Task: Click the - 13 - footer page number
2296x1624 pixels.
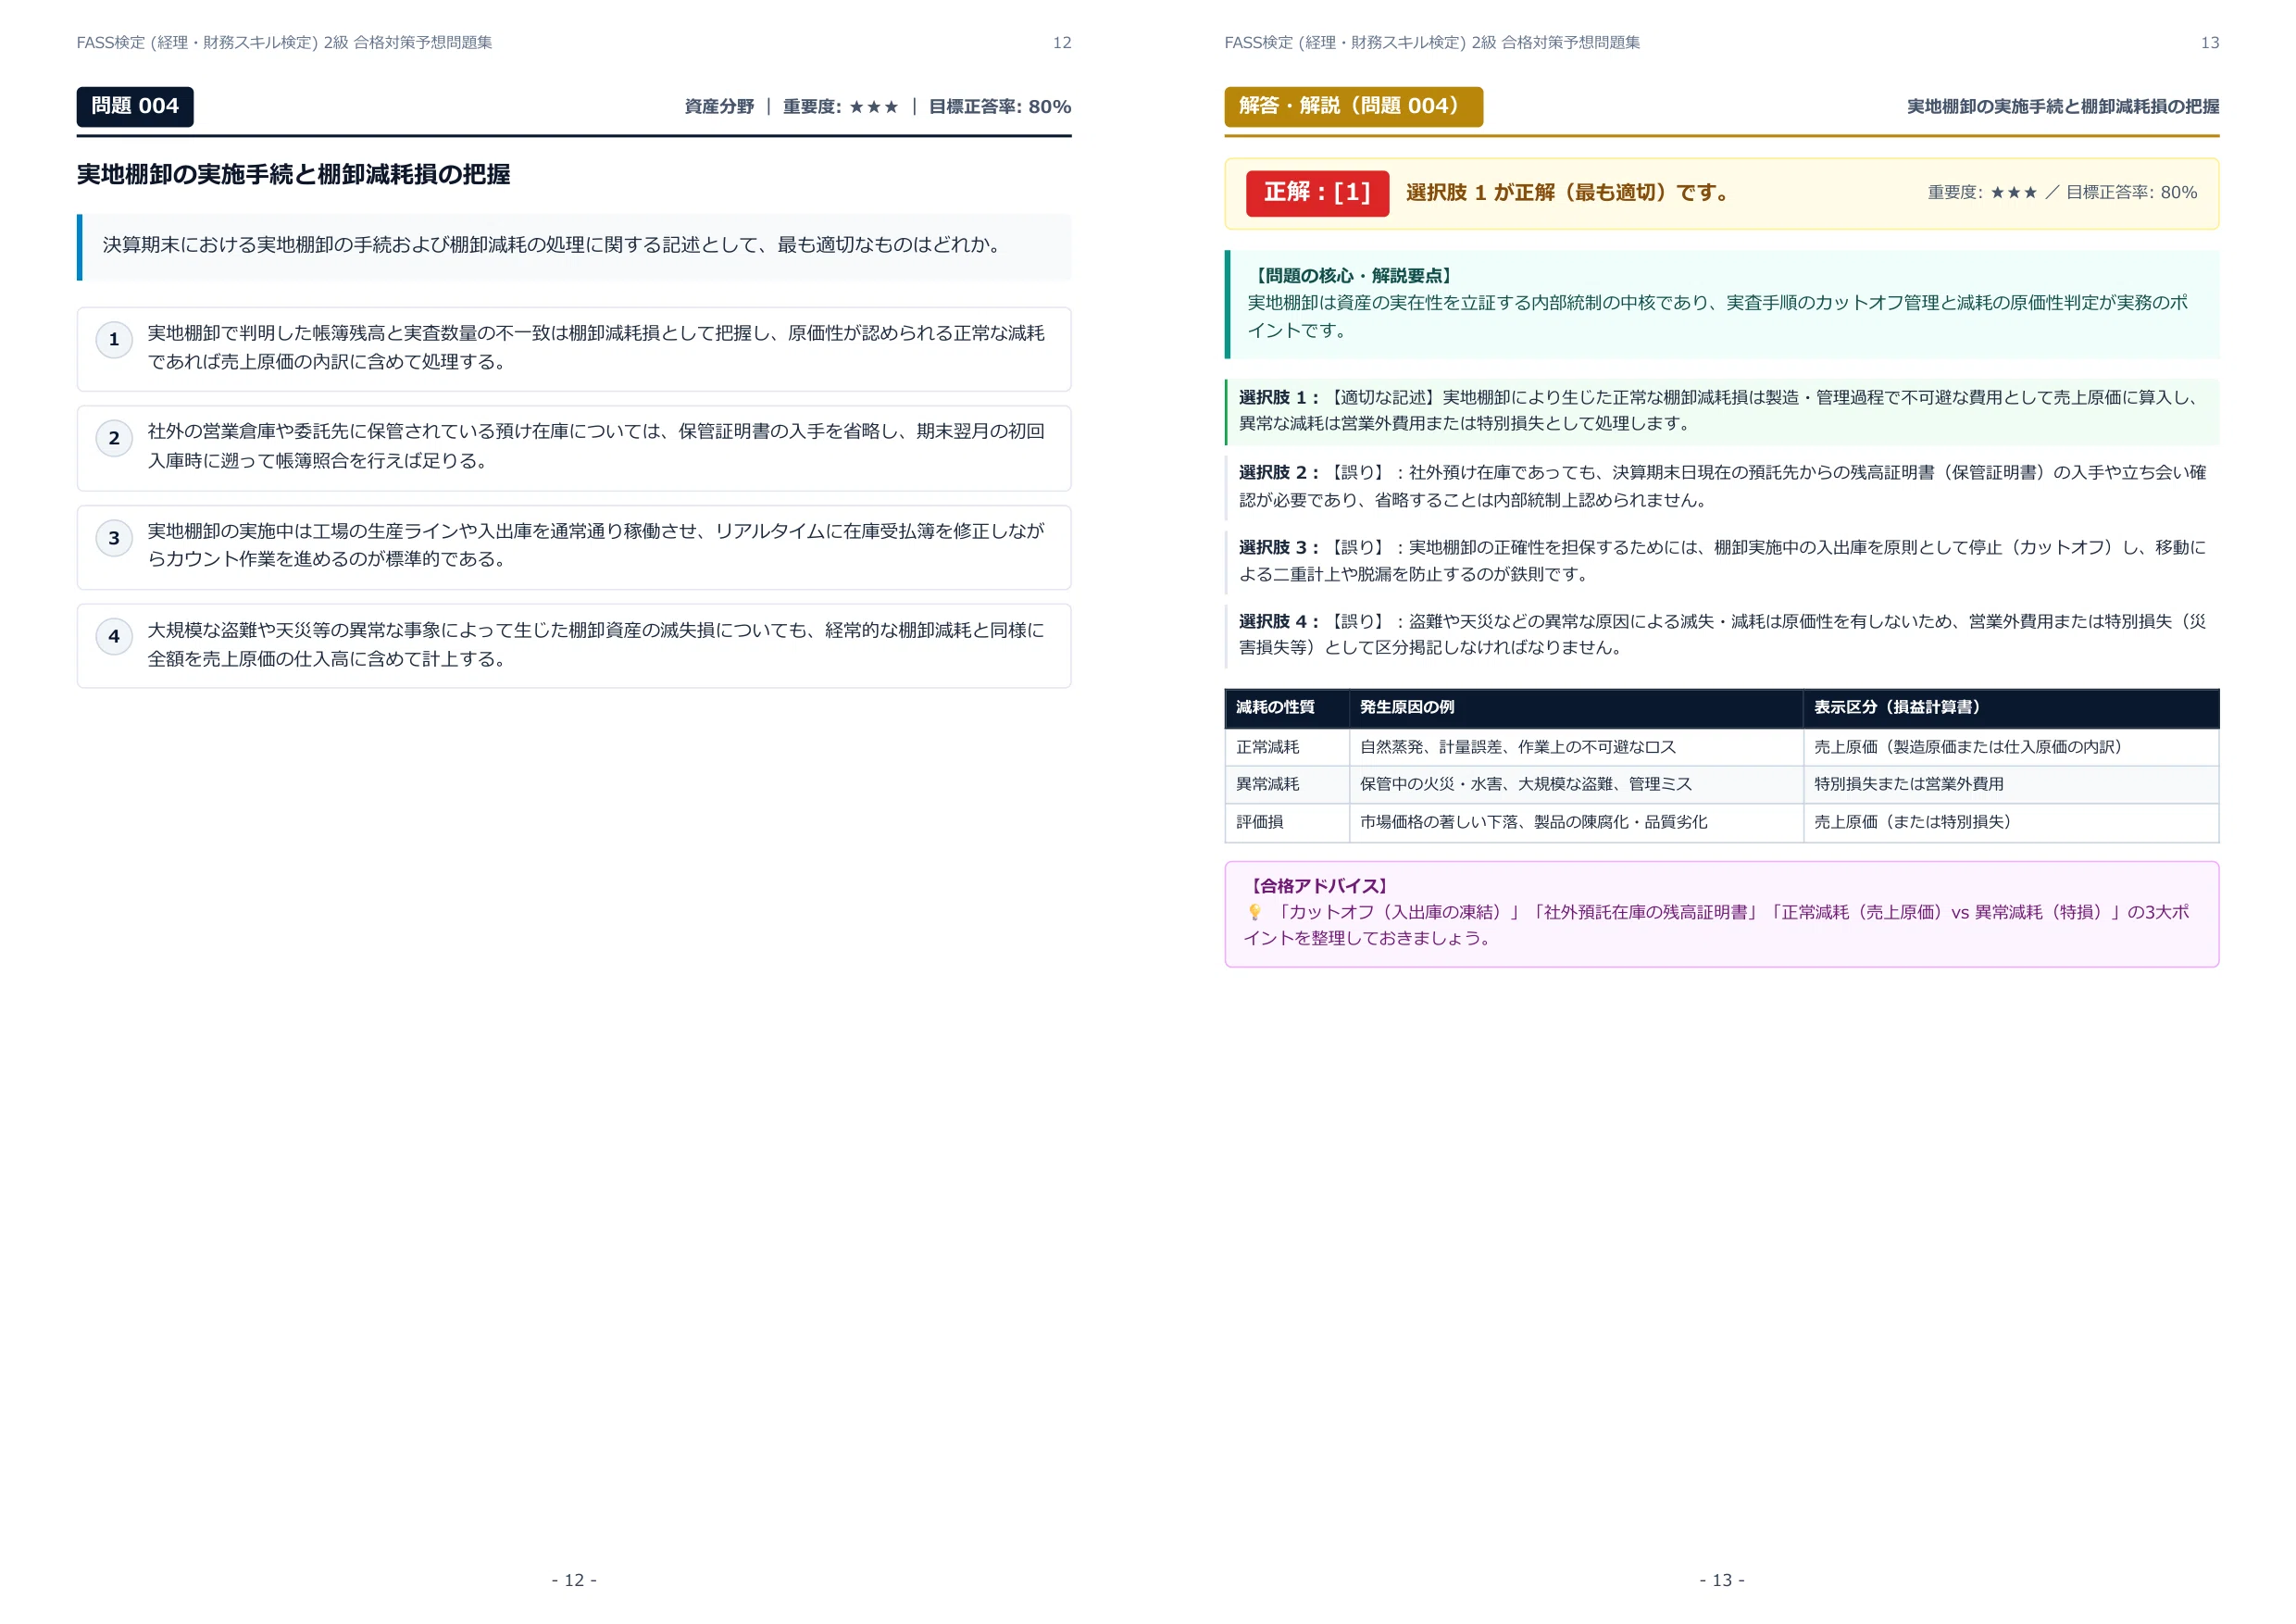Action: click(1722, 1580)
